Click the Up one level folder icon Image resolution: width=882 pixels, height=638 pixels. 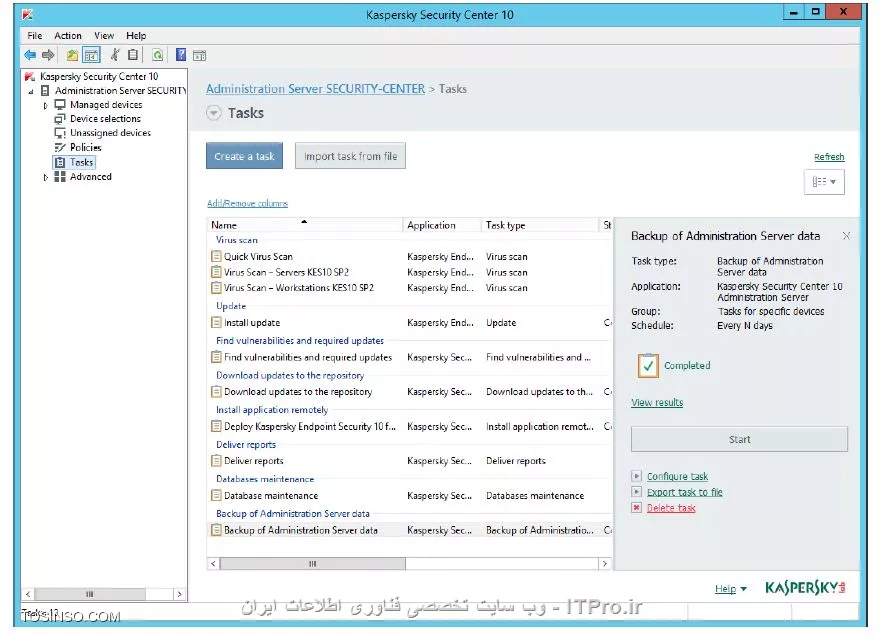pyautogui.click(x=73, y=55)
